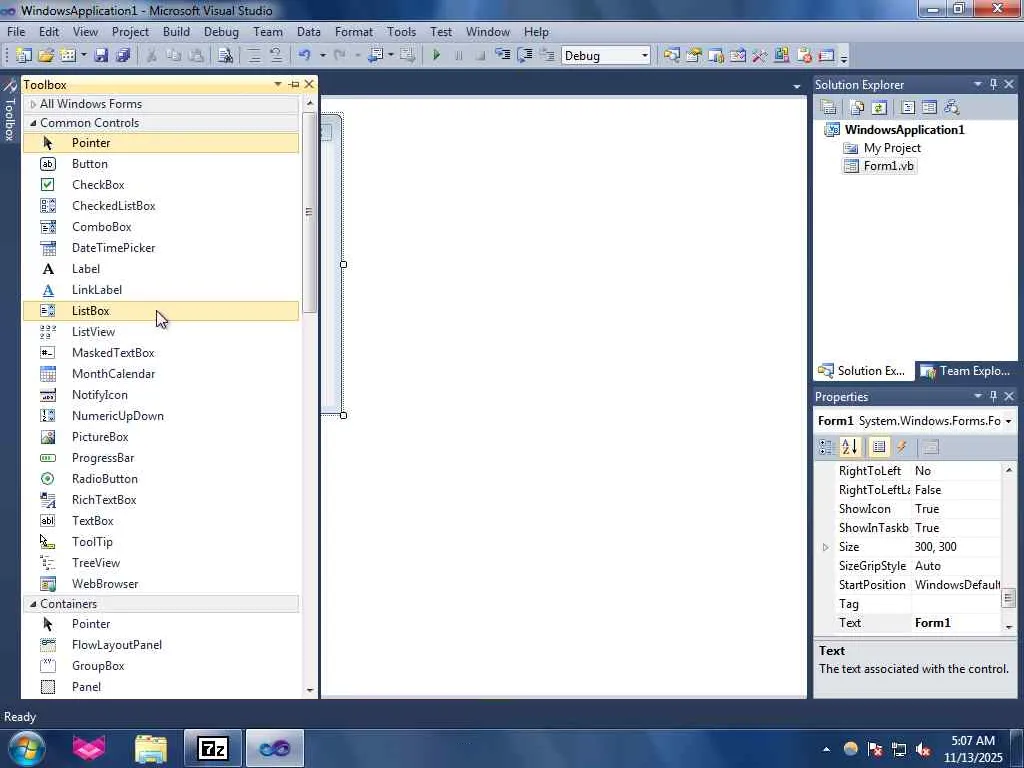Open the Debug menu
This screenshot has height=768, width=1024.
tap(221, 31)
